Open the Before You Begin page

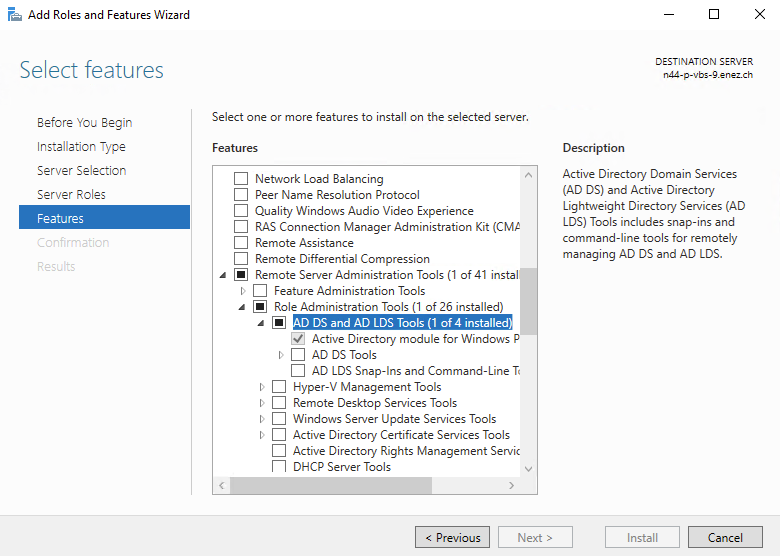pyautogui.click(x=84, y=122)
